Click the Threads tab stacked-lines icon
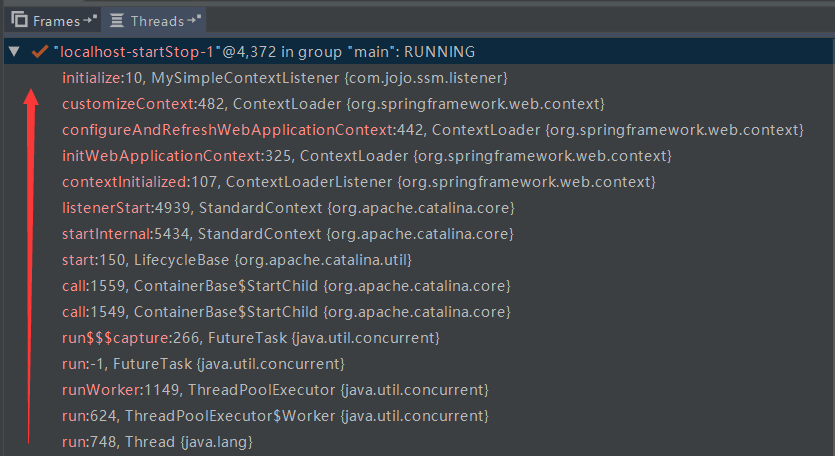Screen dimensions: 835x456 coord(116,20)
